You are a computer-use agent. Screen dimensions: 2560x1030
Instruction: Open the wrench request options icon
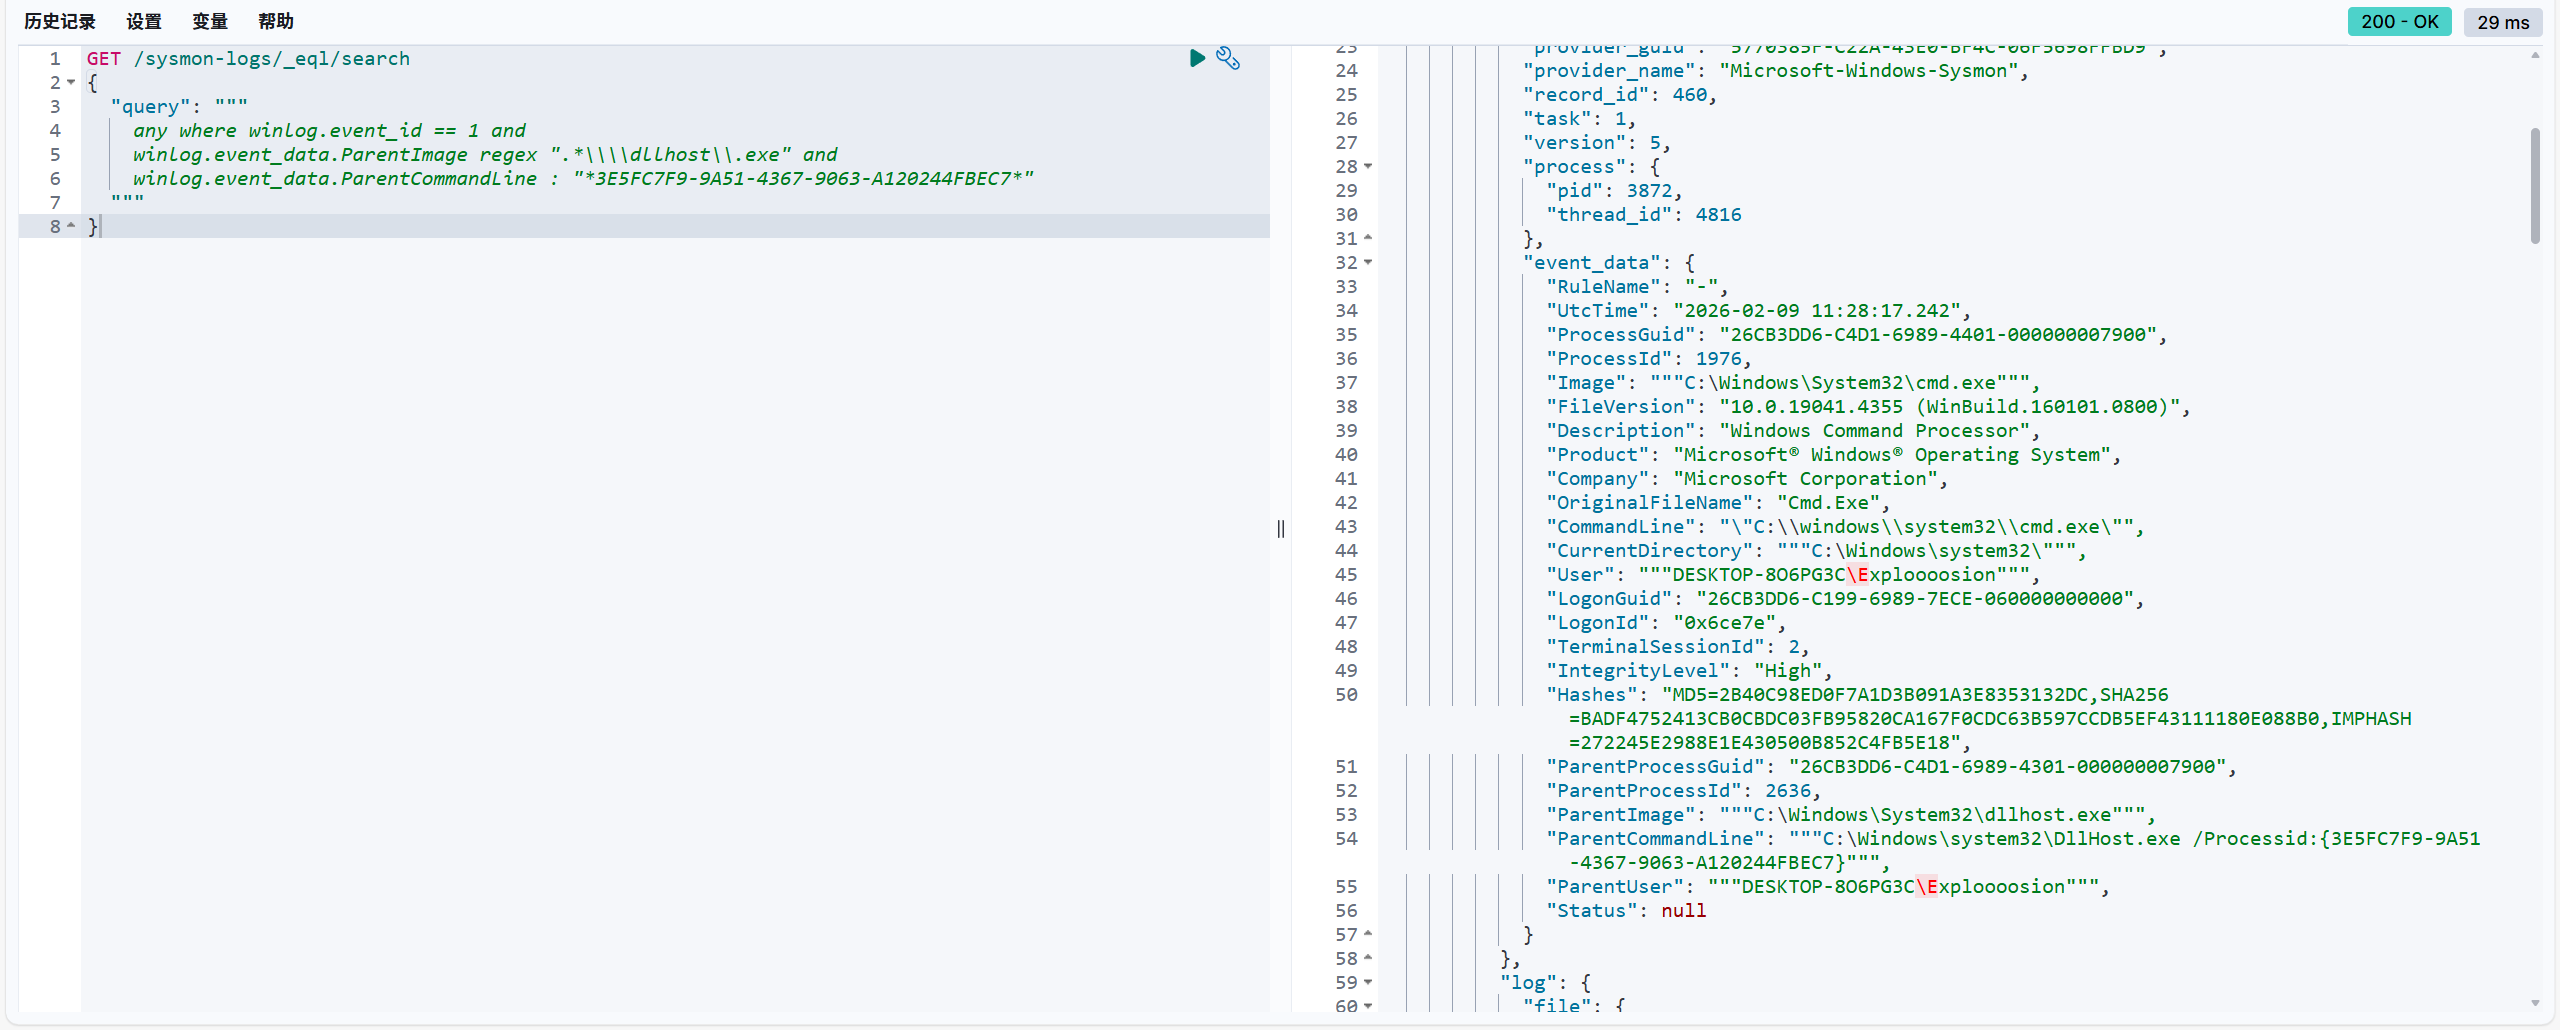(x=1228, y=58)
